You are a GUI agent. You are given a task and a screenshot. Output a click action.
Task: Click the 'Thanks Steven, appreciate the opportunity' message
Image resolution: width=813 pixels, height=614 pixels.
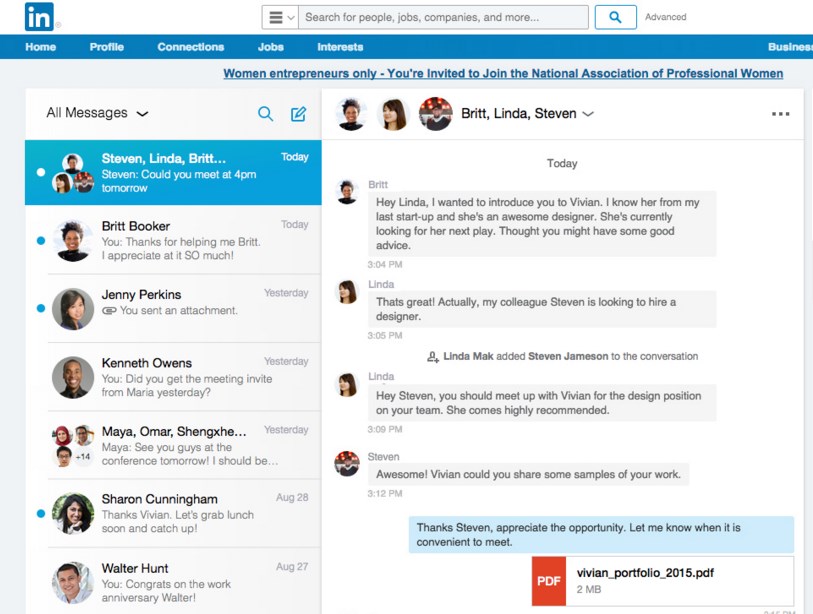click(x=601, y=535)
